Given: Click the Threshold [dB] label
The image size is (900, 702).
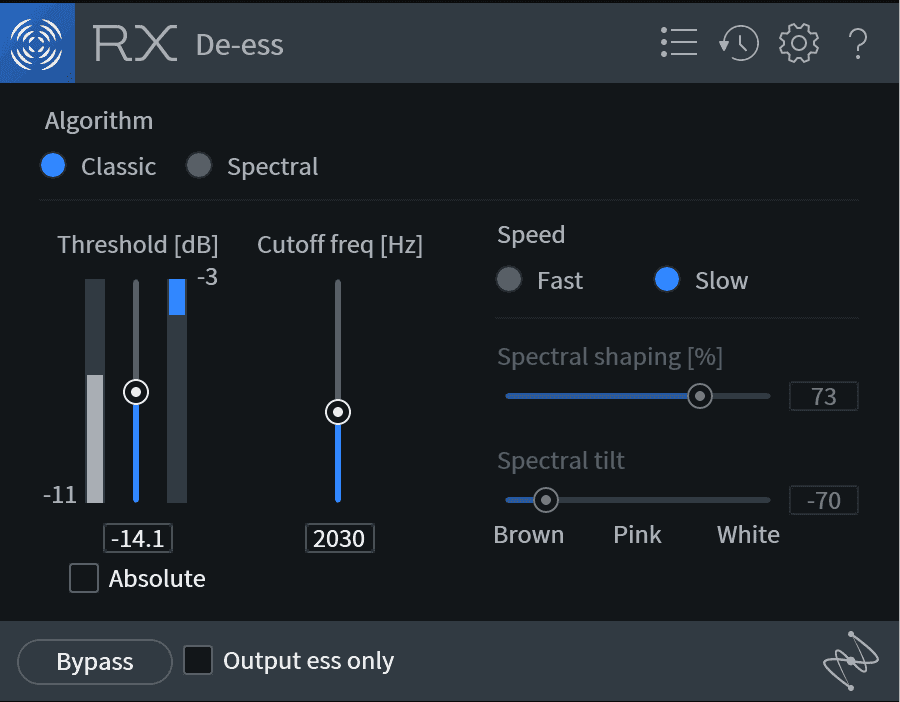Looking at the screenshot, I should click(138, 245).
